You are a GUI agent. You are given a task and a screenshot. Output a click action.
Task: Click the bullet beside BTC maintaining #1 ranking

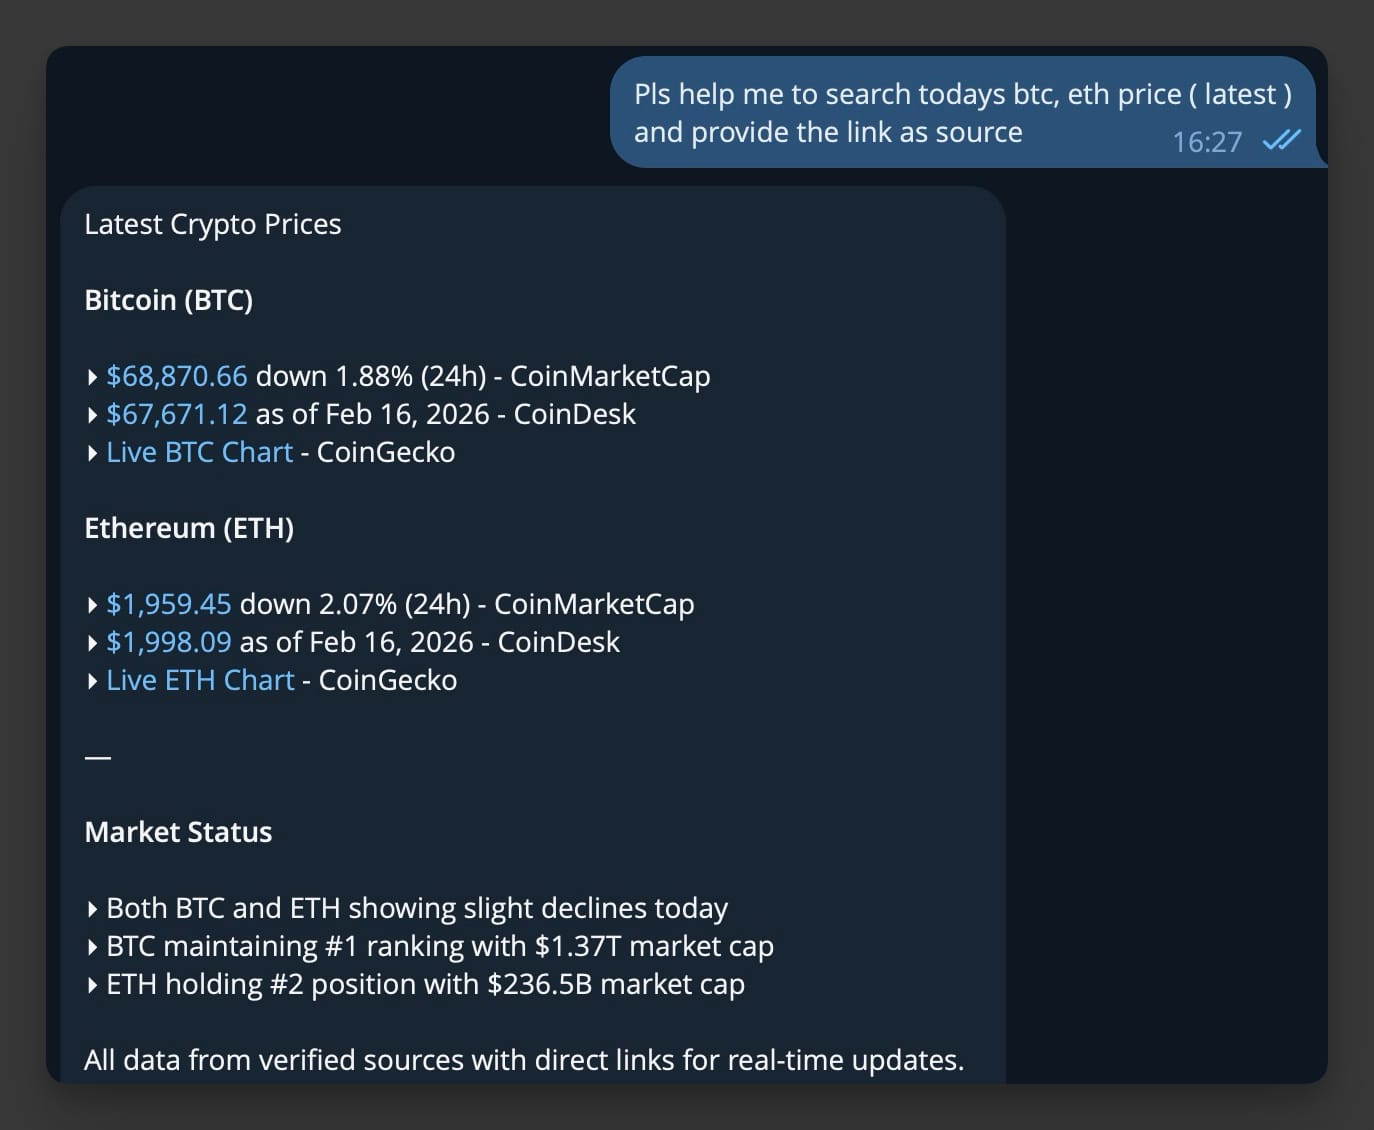[x=93, y=947]
